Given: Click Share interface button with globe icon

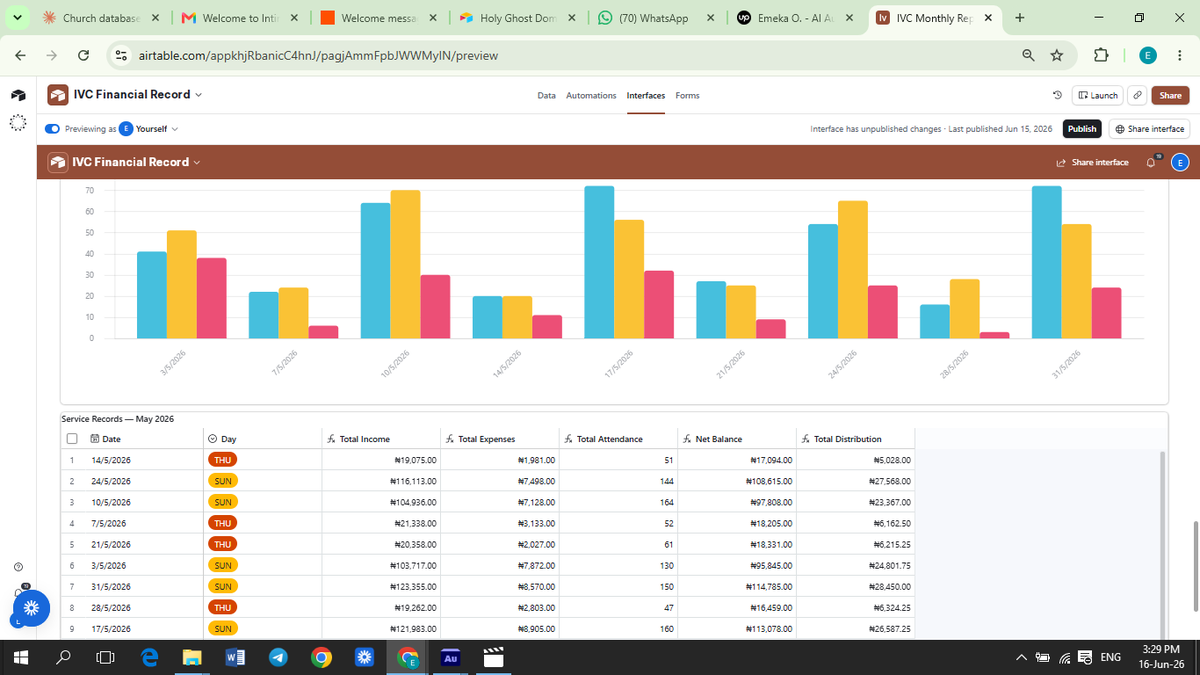Looking at the screenshot, I should [1148, 129].
